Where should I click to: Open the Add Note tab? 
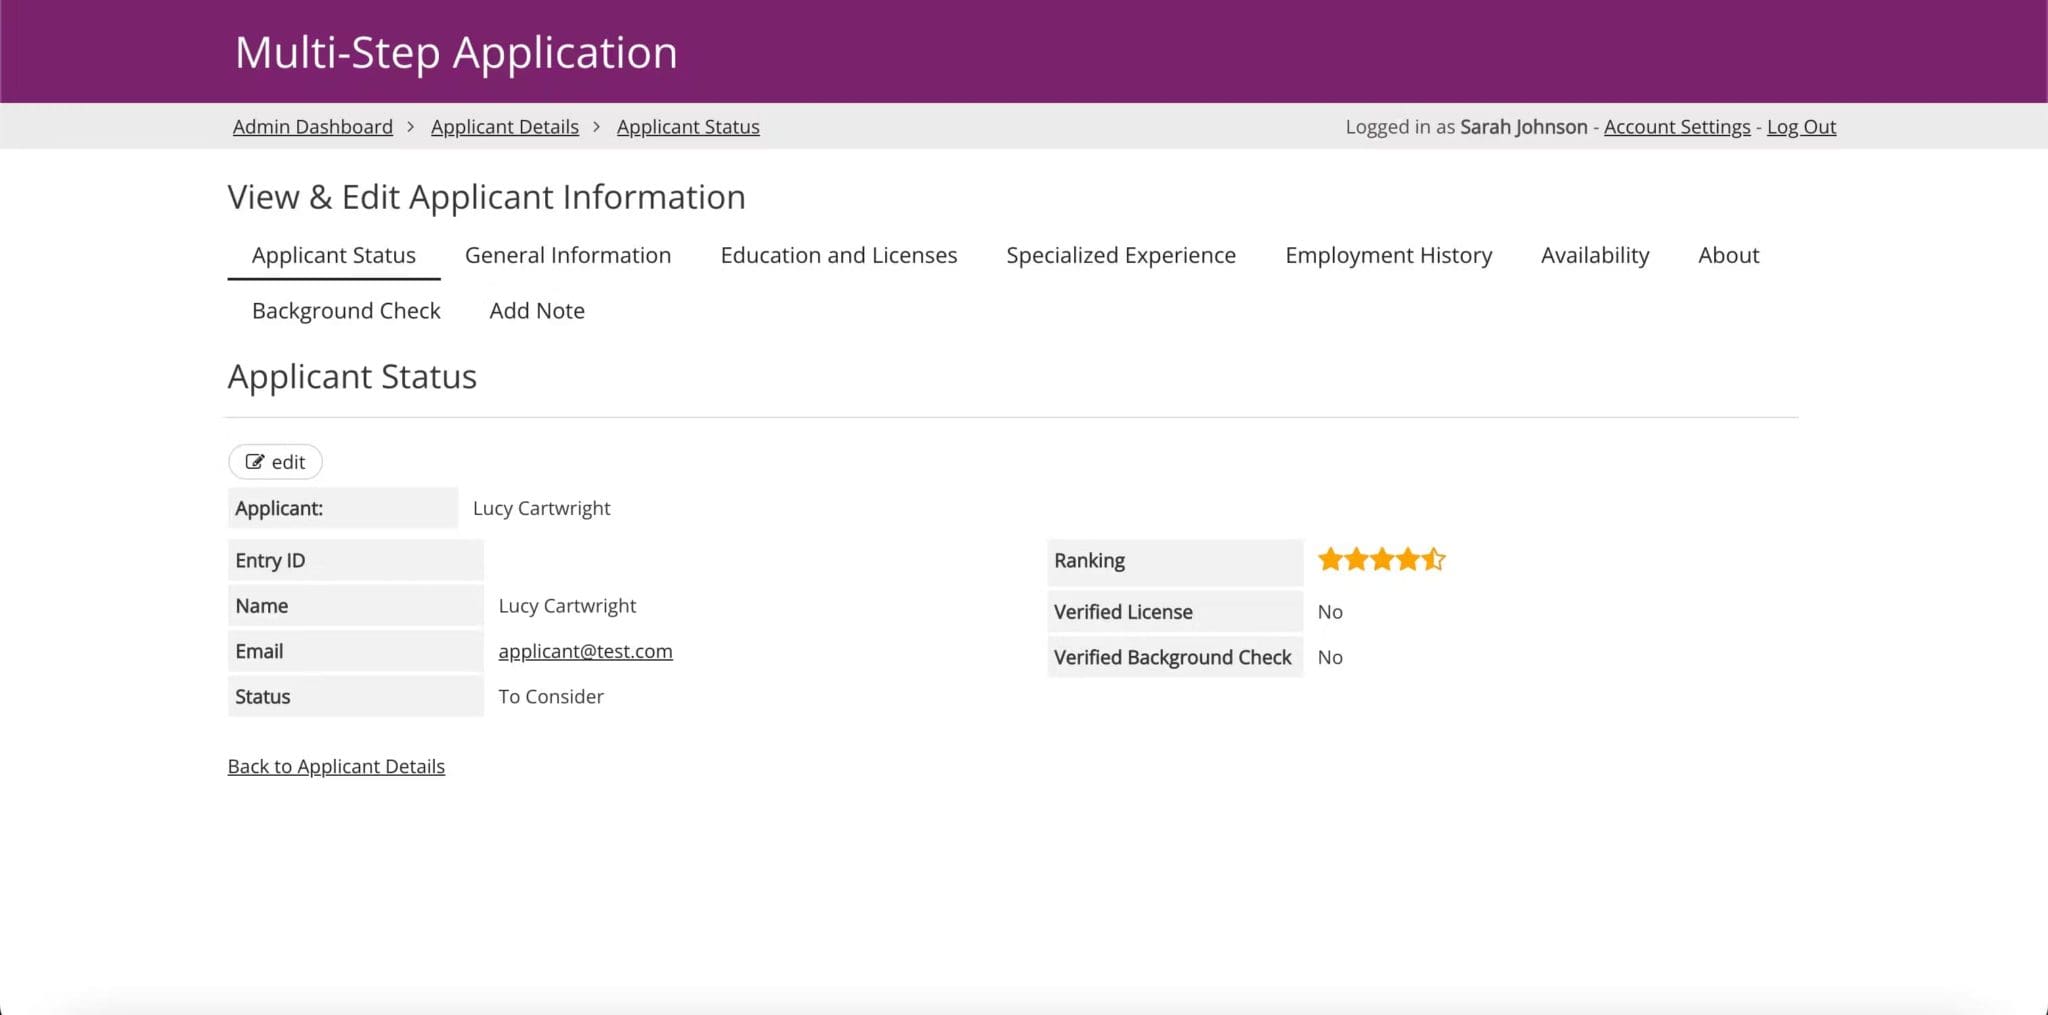click(x=537, y=310)
